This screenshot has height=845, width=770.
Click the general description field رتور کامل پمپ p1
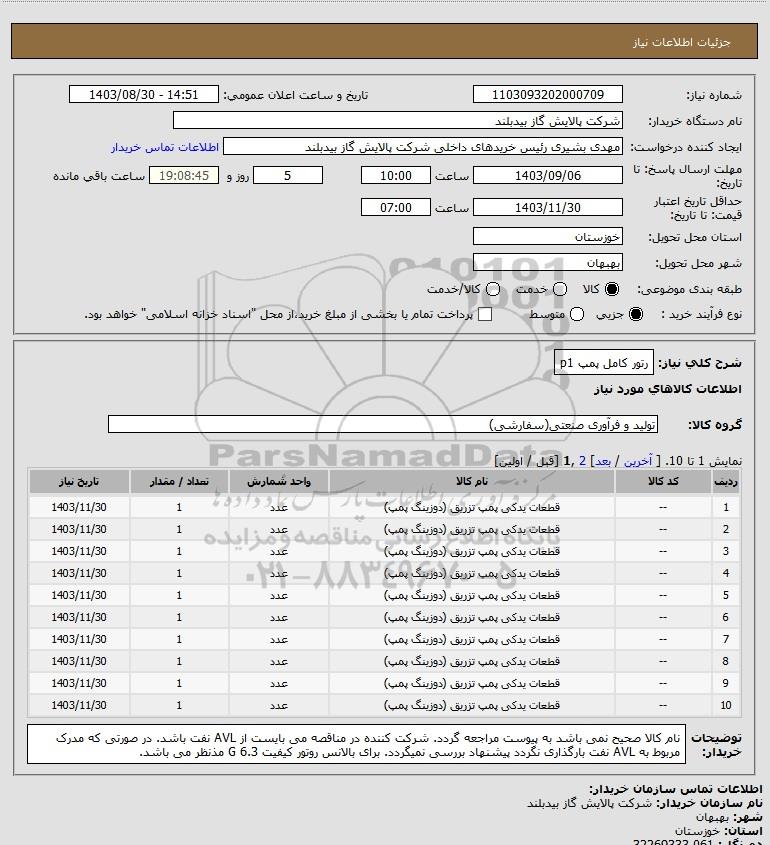pyautogui.click(x=603, y=363)
